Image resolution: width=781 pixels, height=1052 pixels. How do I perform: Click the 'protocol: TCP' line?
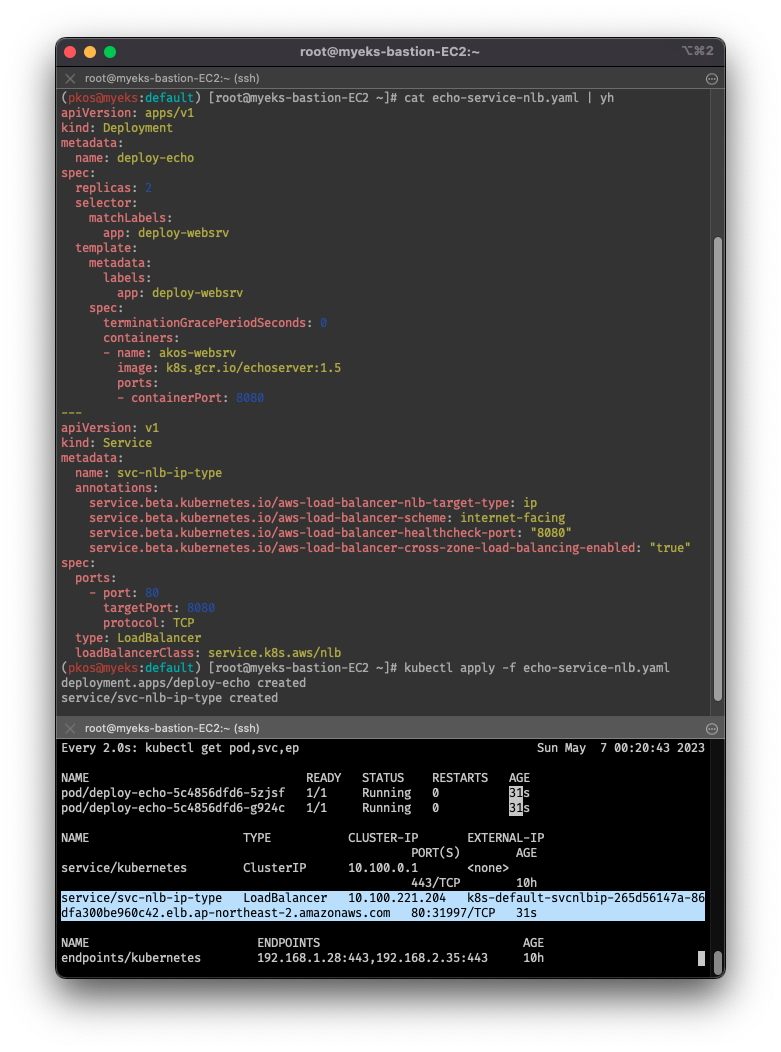pyautogui.click(x=148, y=623)
